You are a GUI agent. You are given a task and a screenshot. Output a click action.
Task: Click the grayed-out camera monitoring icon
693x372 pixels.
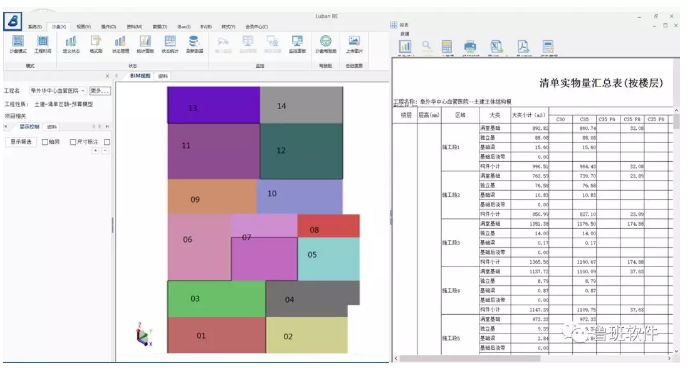[223, 42]
